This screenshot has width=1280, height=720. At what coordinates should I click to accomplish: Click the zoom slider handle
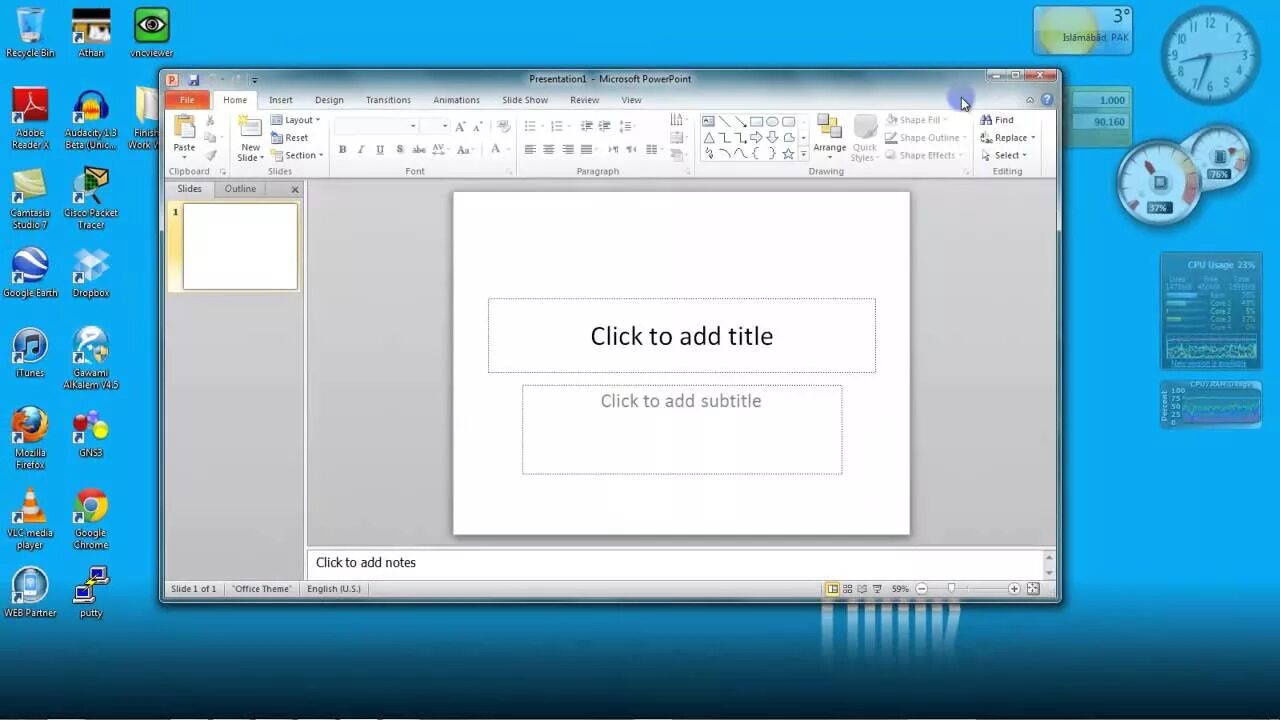pos(951,589)
